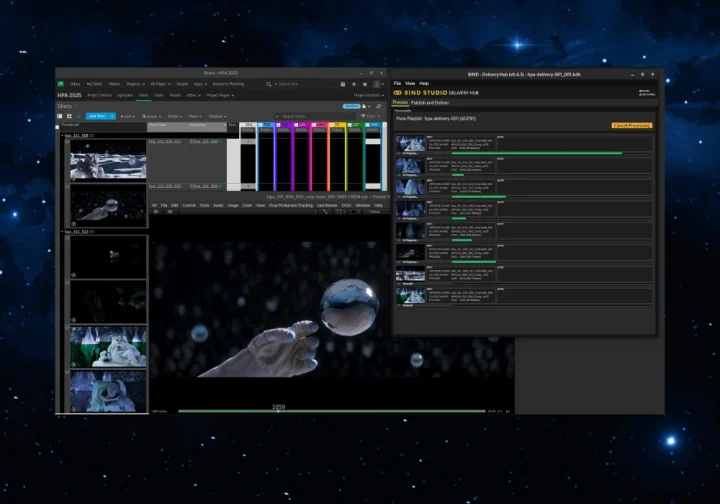Toggle the select-all checkbox in Shots table header
Viewport: 720px width, 504px height.
(57, 127)
